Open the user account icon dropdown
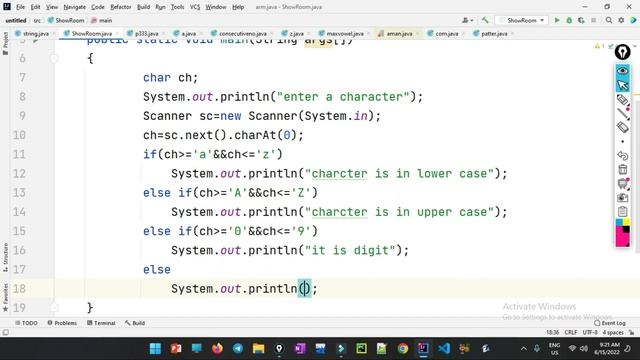Viewport: 640px width, 360px height. 467,20
